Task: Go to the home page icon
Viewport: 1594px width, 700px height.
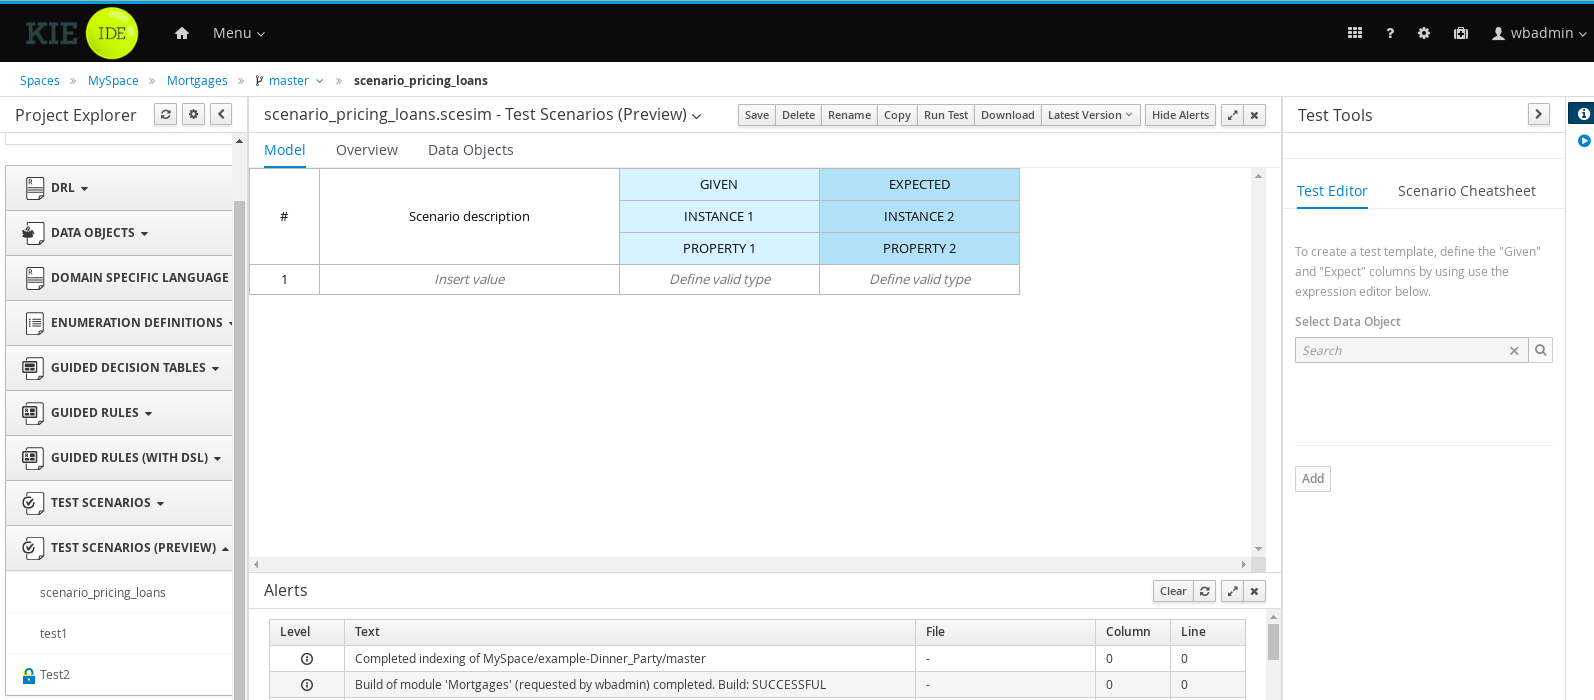Action: pos(182,33)
